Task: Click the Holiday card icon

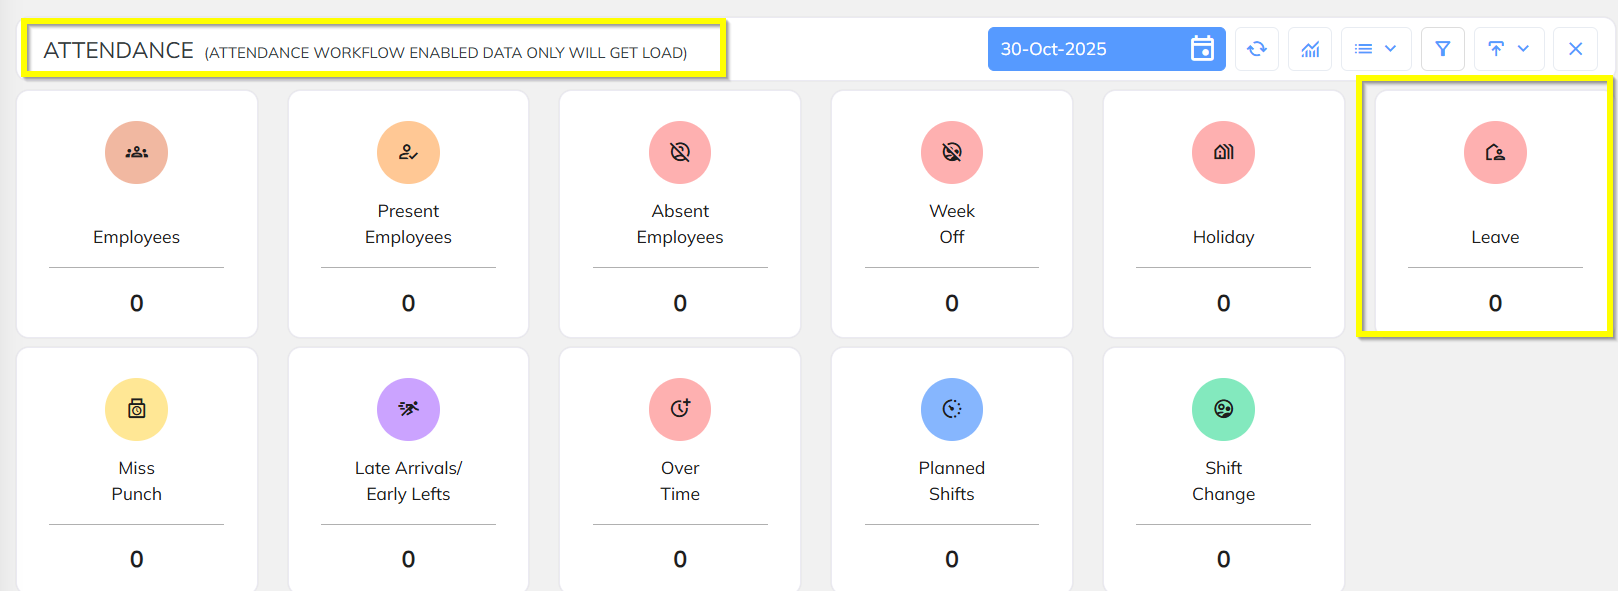Action: click(1223, 153)
